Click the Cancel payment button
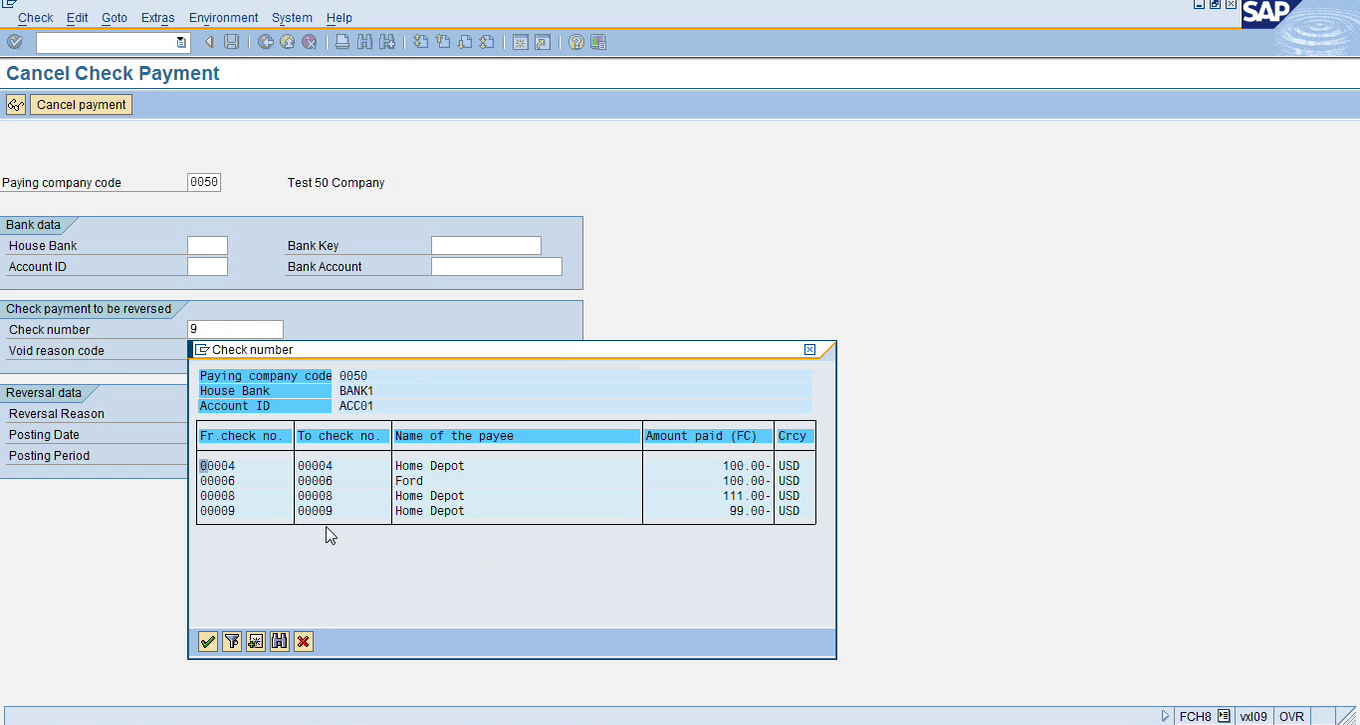1360x725 pixels. click(81, 104)
